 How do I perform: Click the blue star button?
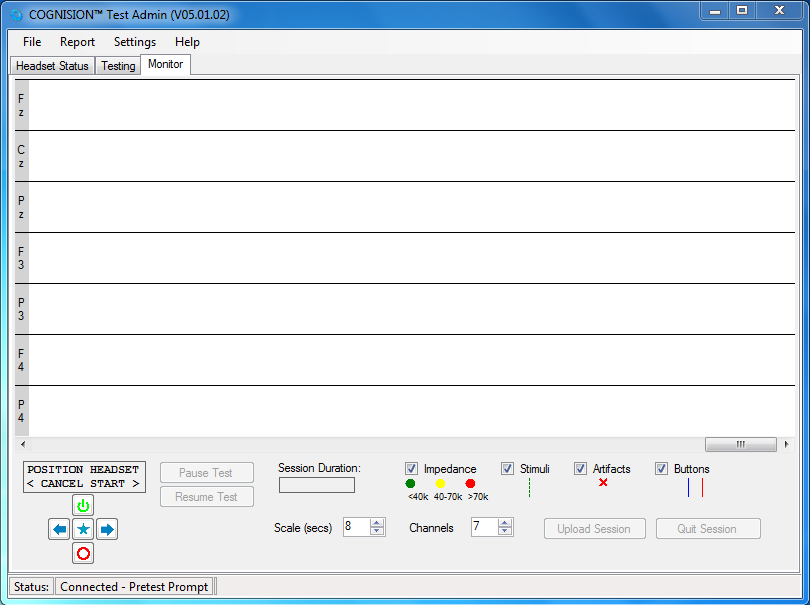pos(83,530)
